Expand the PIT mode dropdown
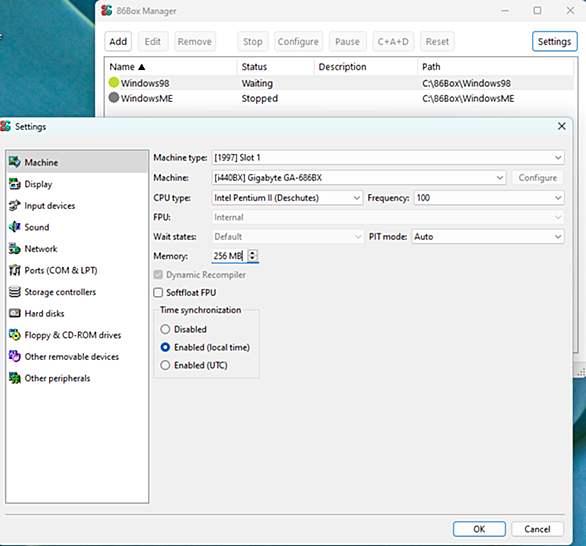Screen dimensions: 586x546 coord(488,237)
